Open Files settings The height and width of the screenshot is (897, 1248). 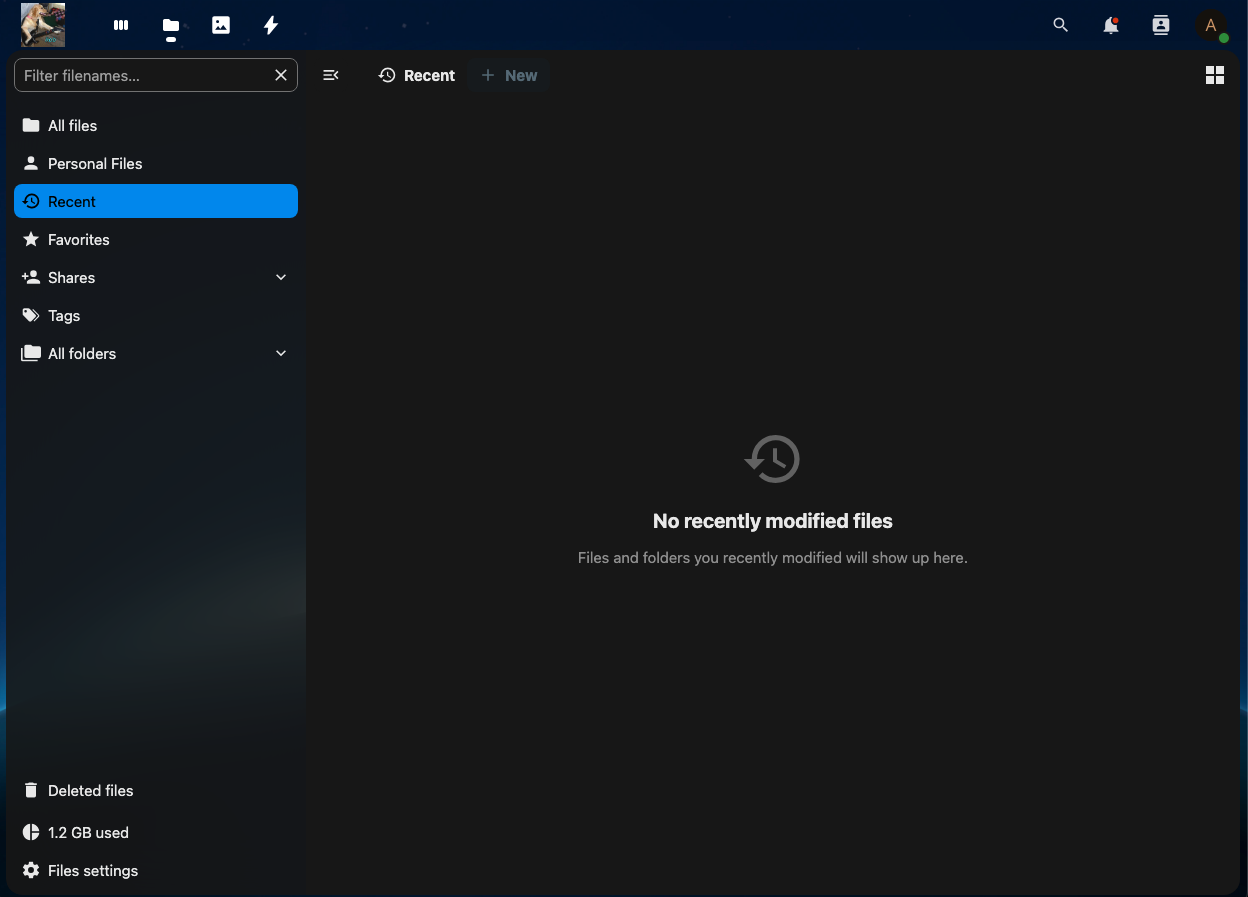click(93, 870)
